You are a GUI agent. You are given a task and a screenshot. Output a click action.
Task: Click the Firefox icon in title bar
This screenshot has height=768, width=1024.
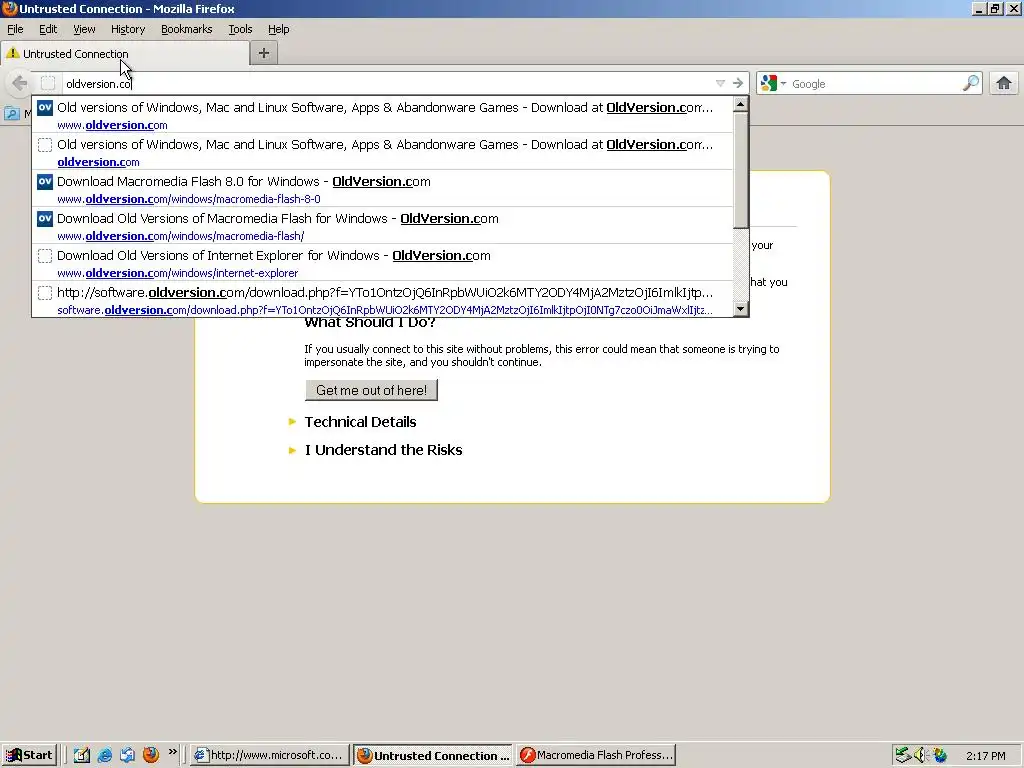pyautogui.click(x=9, y=8)
